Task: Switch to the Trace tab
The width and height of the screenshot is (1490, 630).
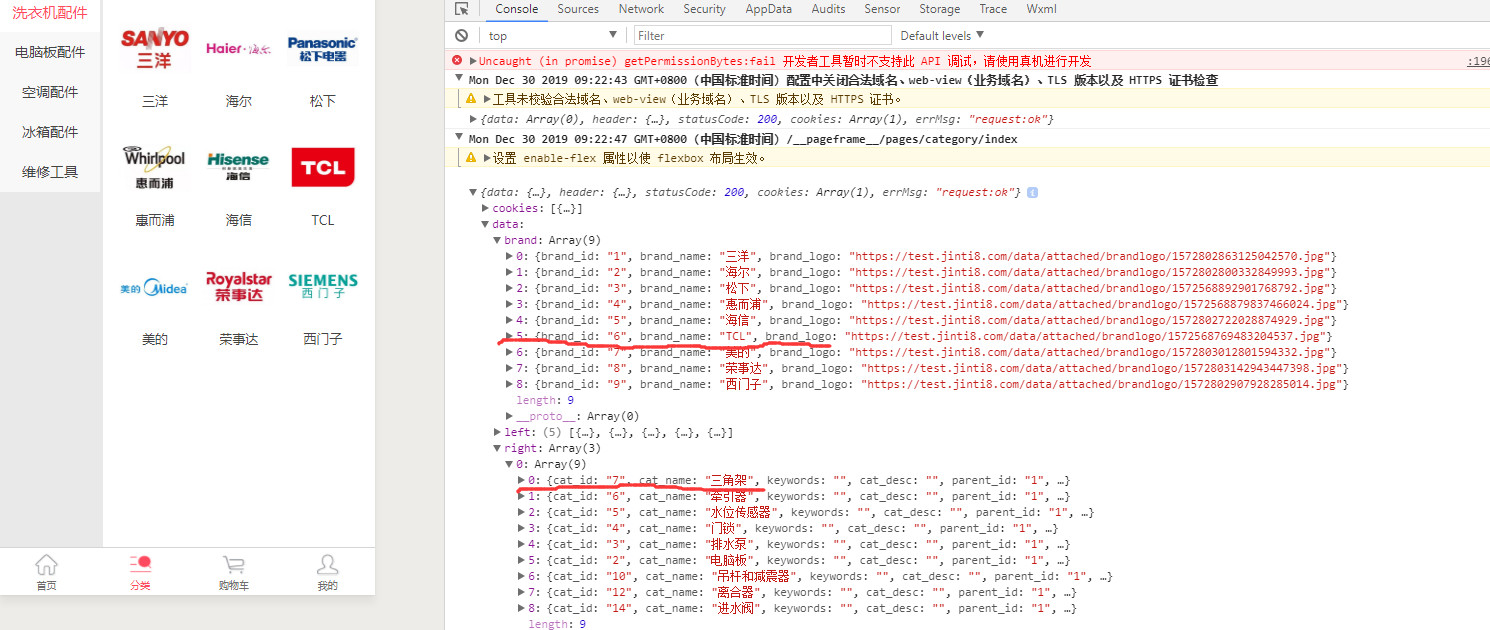Action: tap(993, 9)
